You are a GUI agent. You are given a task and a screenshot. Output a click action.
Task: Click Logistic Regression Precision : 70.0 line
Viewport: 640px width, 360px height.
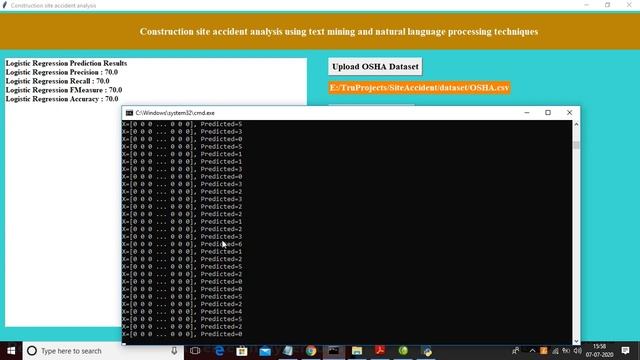point(62,72)
